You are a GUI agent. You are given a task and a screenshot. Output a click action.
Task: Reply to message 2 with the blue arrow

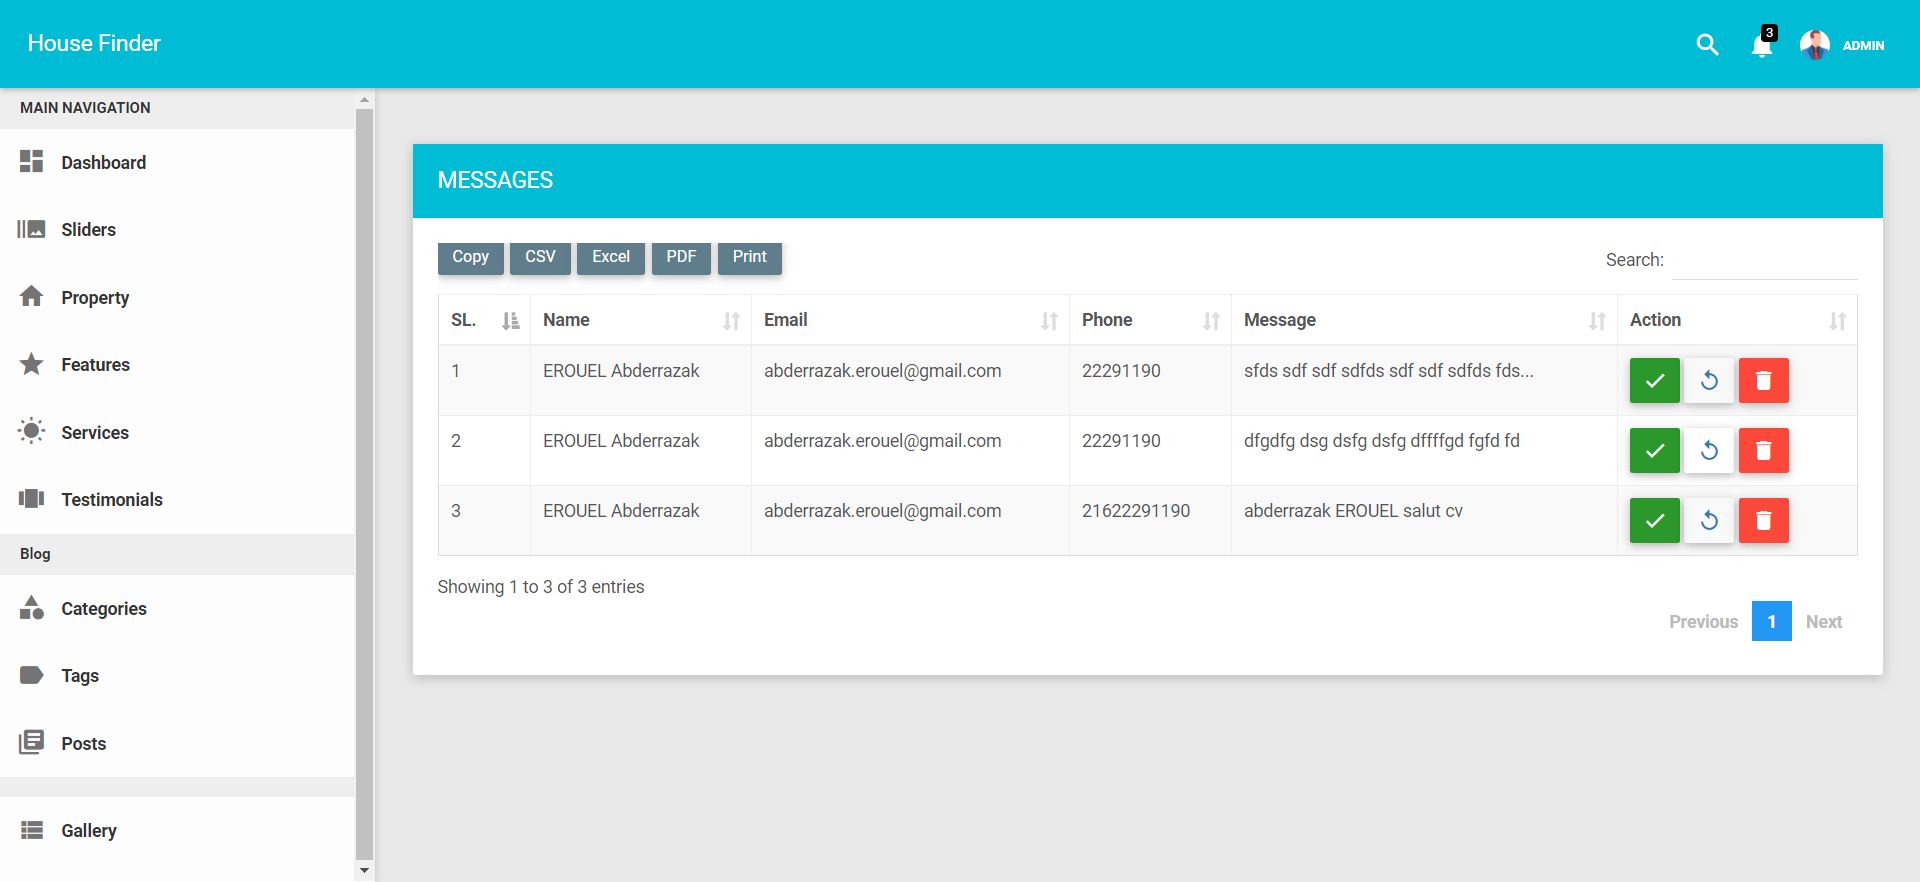[1709, 451]
